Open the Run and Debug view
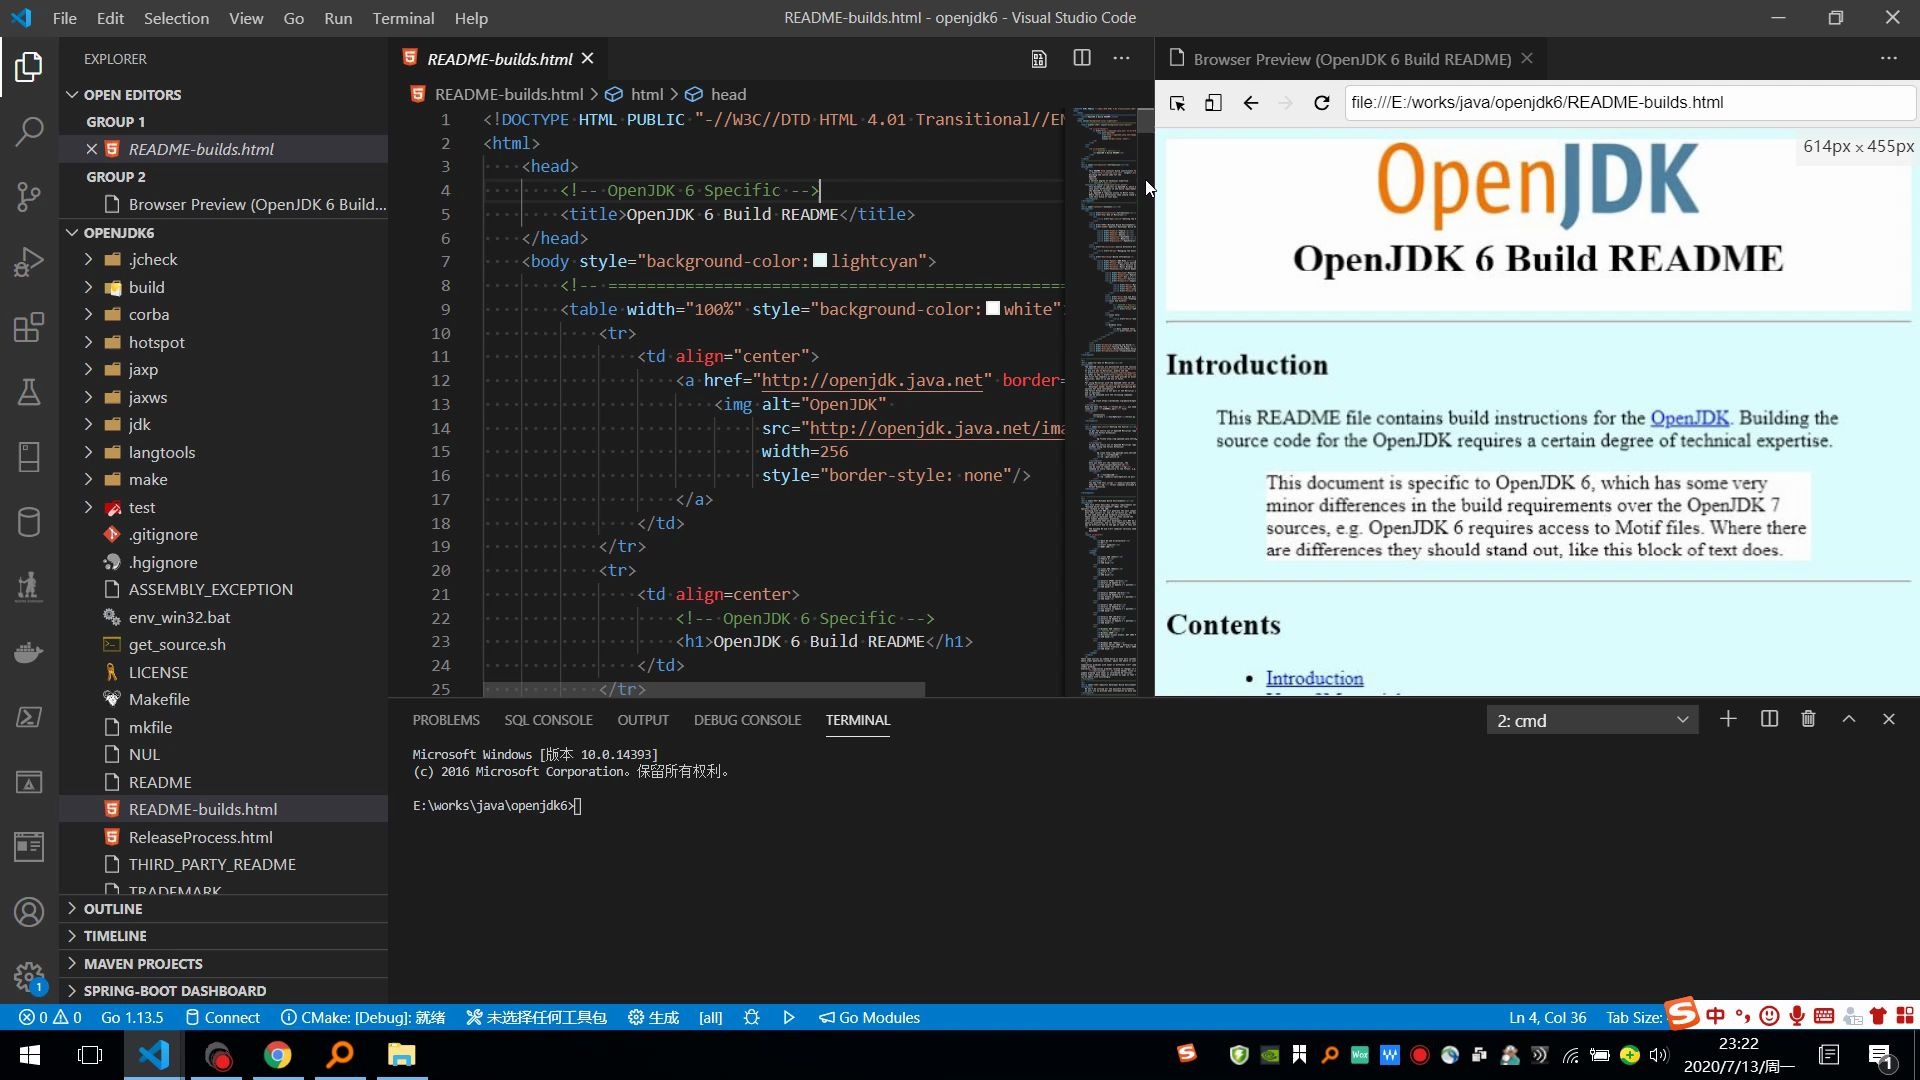Viewport: 1920px width, 1080px height. (29, 261)
